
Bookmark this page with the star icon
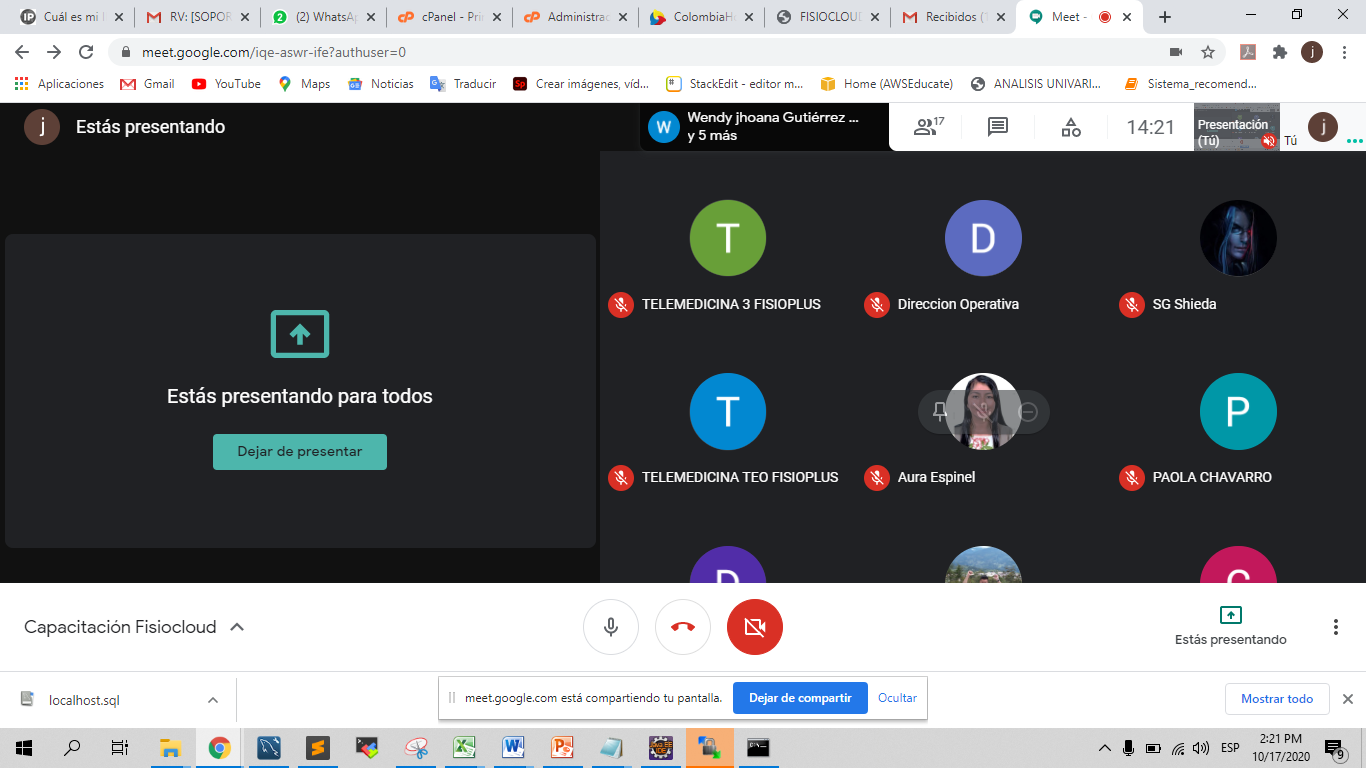tap(1208, 52)
